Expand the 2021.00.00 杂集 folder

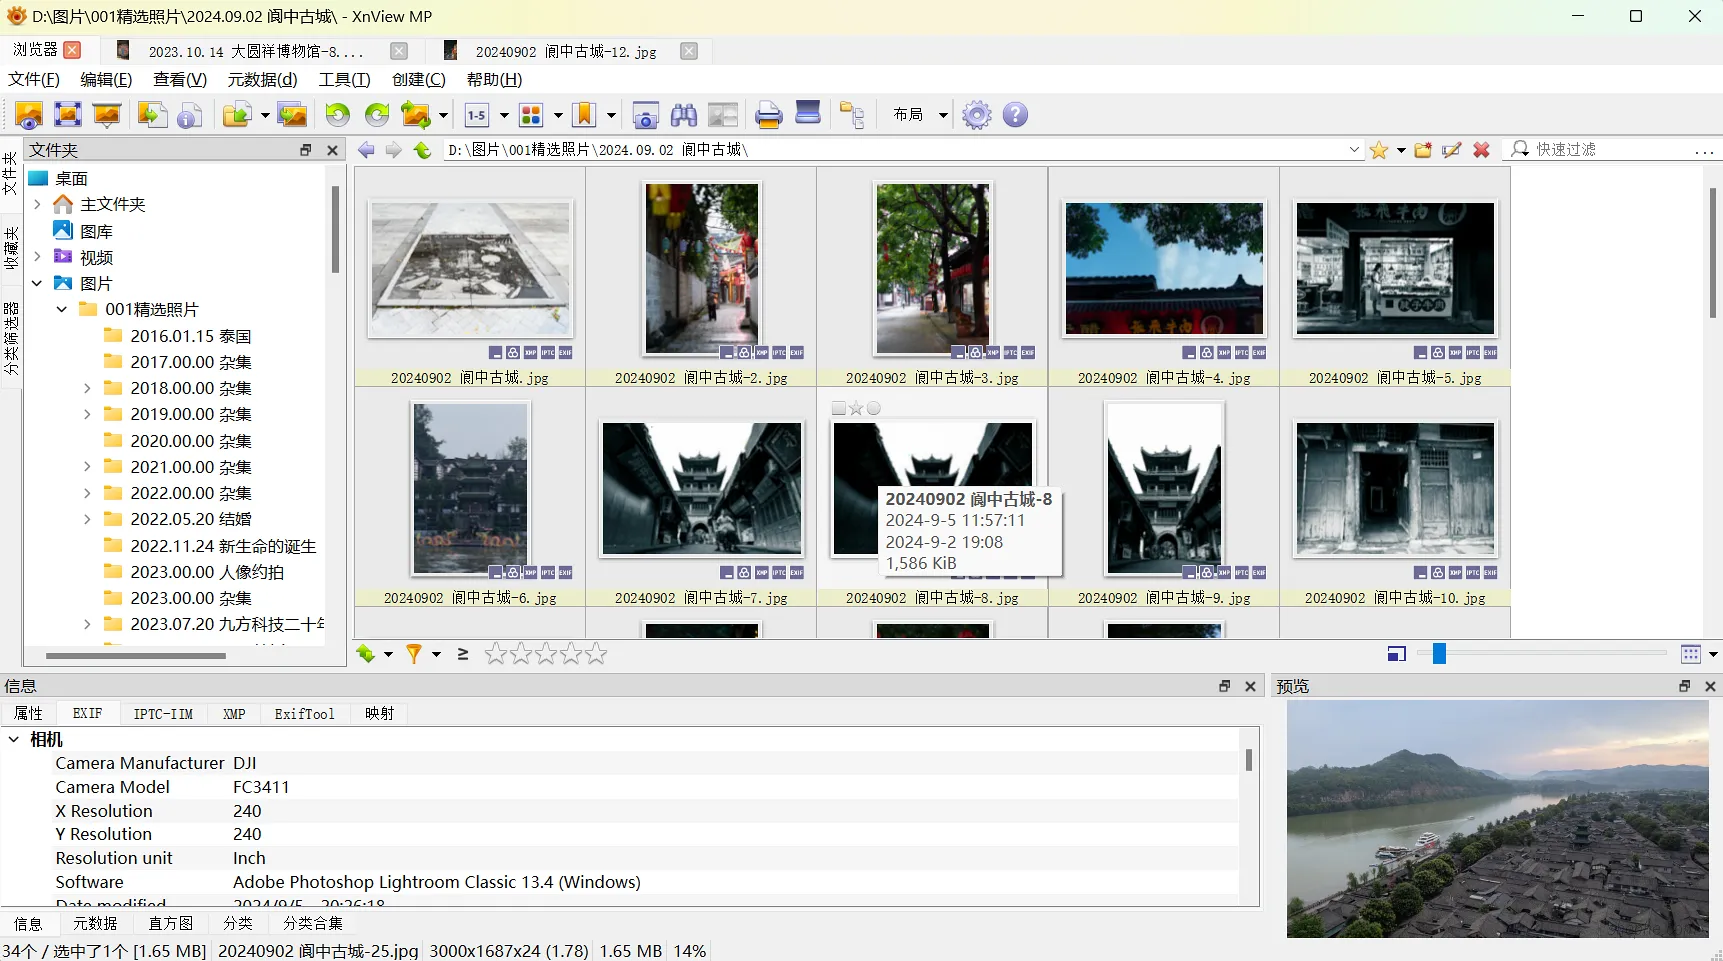[87, 467]
